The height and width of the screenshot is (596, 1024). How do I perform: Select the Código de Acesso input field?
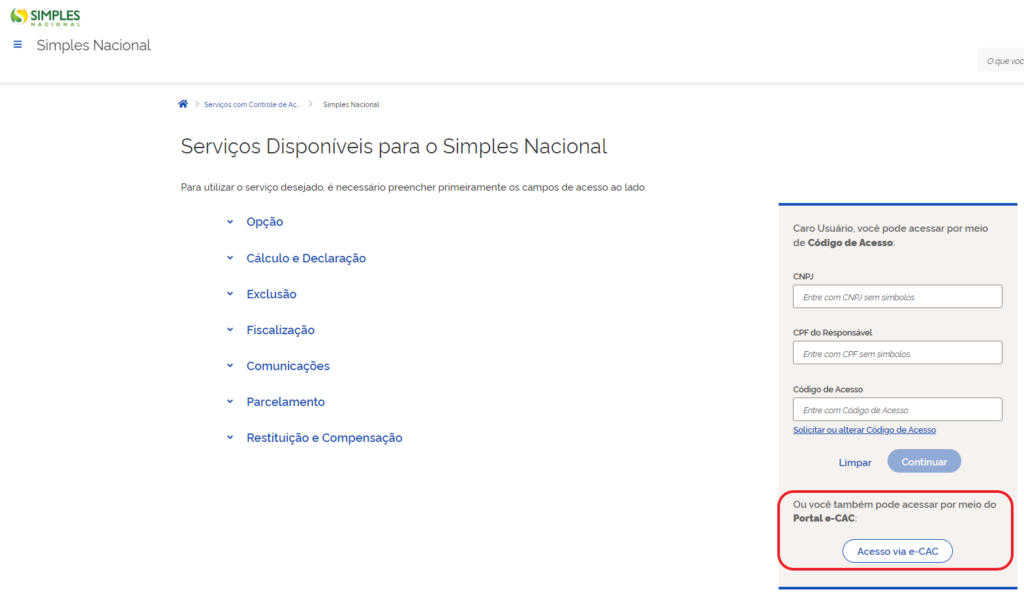pos(897,410)
